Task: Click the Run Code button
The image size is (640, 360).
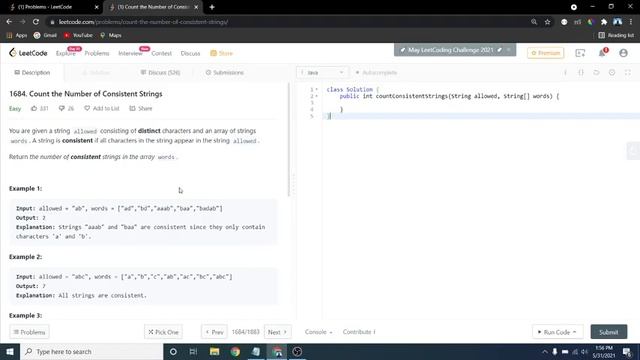Action: coord(558,332)
